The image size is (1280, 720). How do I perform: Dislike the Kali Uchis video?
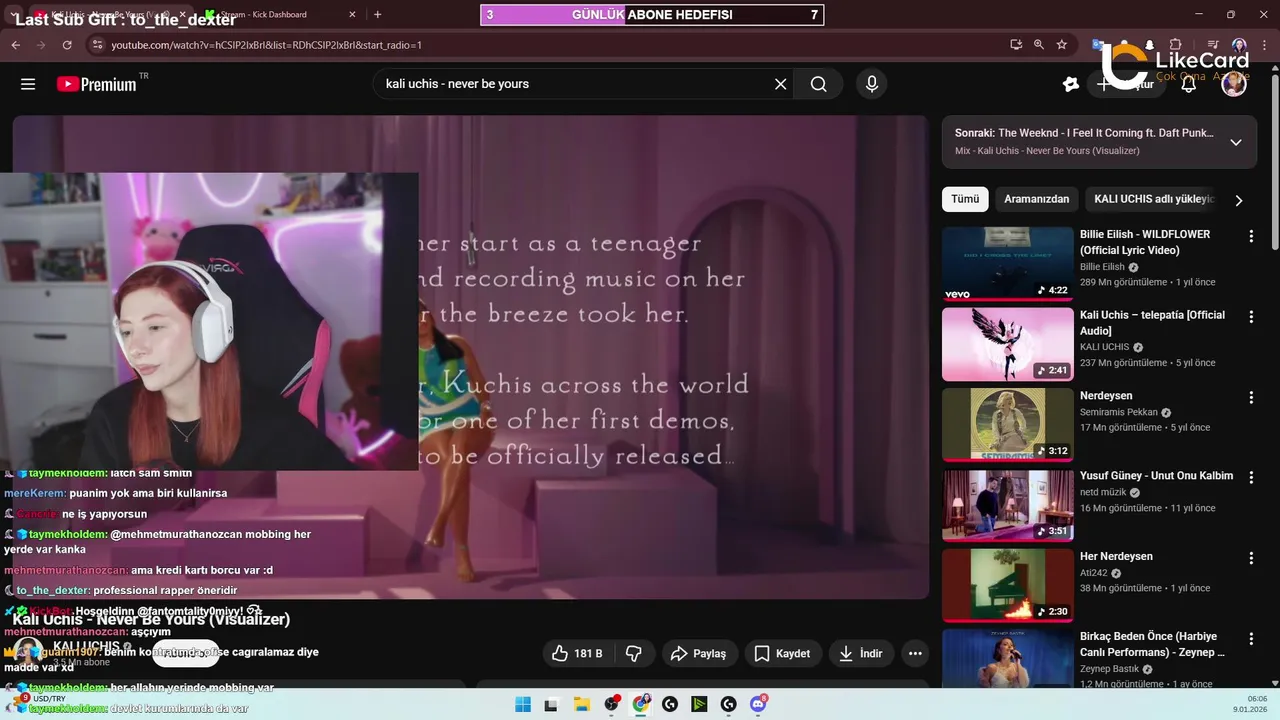coord(633,653)
